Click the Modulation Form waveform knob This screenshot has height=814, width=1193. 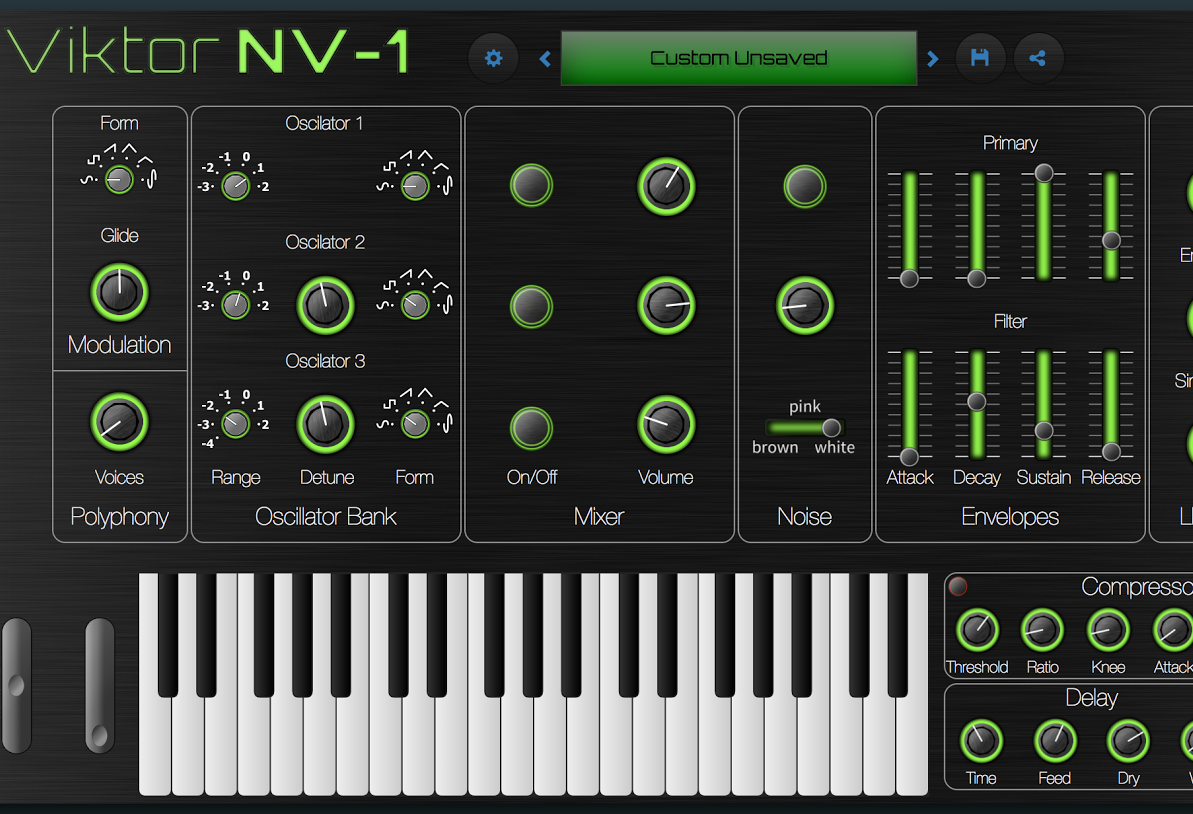coord(119,180)
